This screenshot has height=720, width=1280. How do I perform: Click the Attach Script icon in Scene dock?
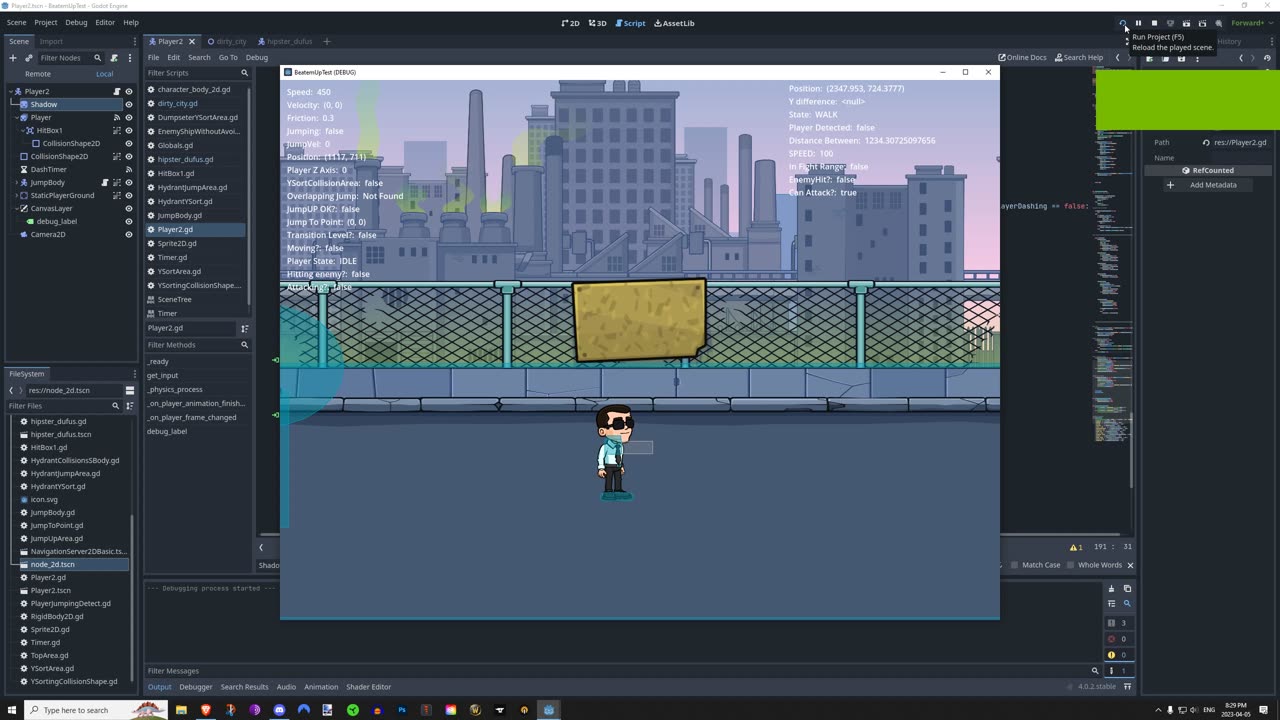tap(114, 58)
